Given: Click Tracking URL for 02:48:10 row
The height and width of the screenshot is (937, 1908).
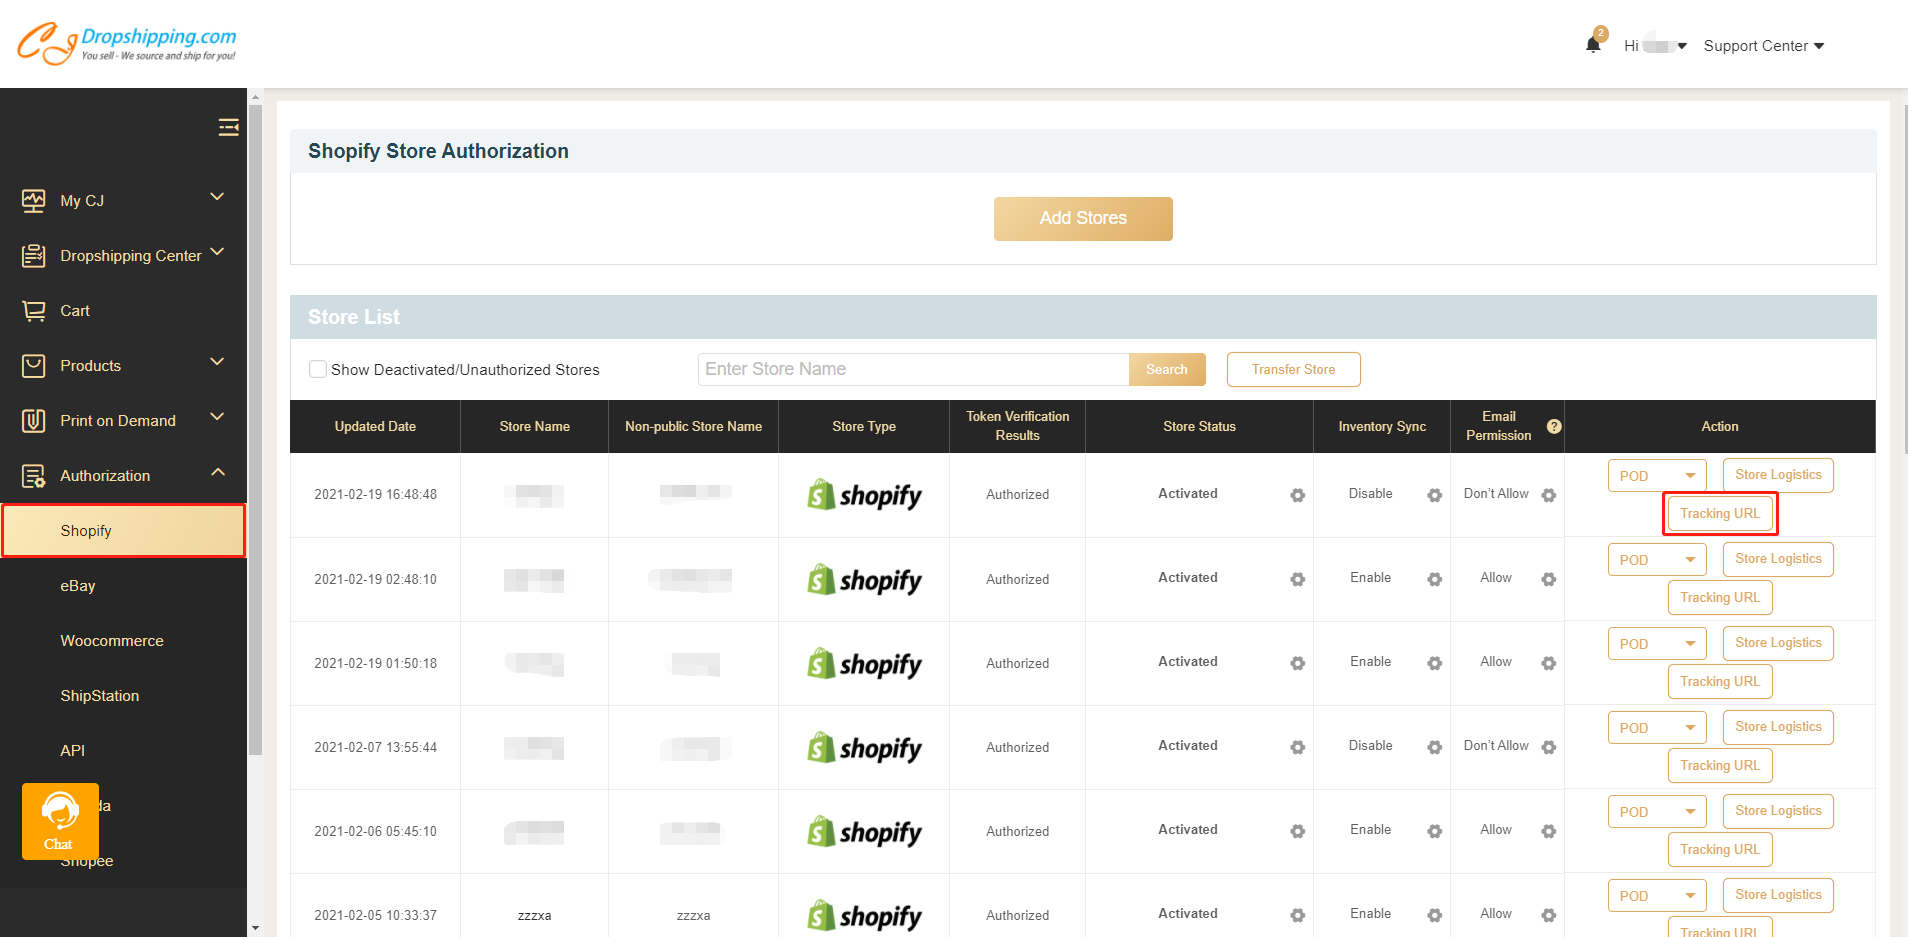Looking at the screenshot, I should (x=1720, y=597).
